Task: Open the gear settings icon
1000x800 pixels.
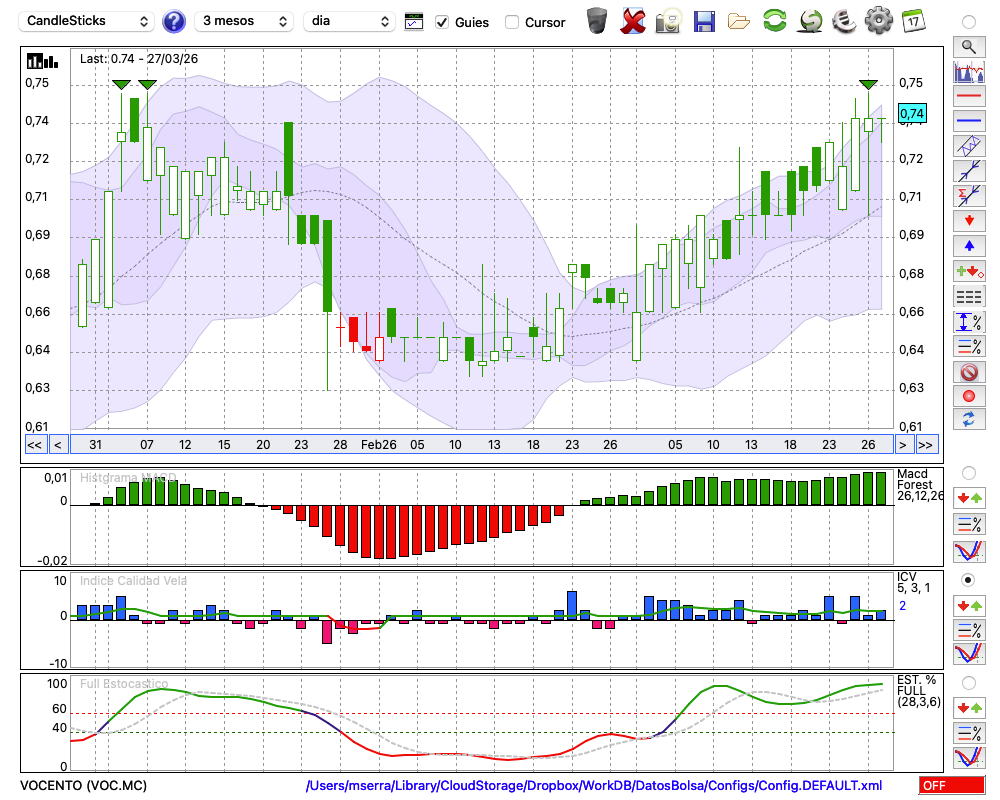Action: 878,21
